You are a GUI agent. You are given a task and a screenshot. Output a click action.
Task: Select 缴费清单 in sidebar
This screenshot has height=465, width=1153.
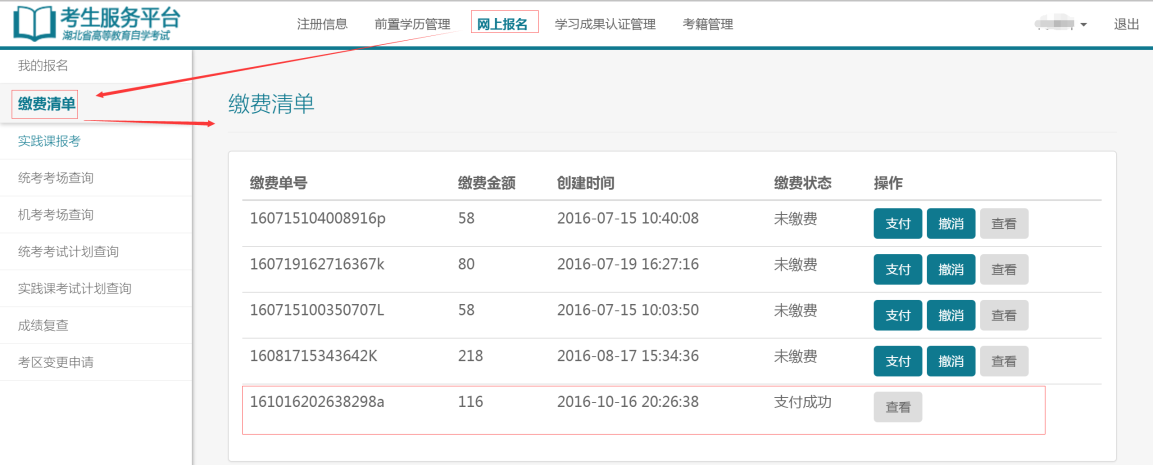(46, 104)
